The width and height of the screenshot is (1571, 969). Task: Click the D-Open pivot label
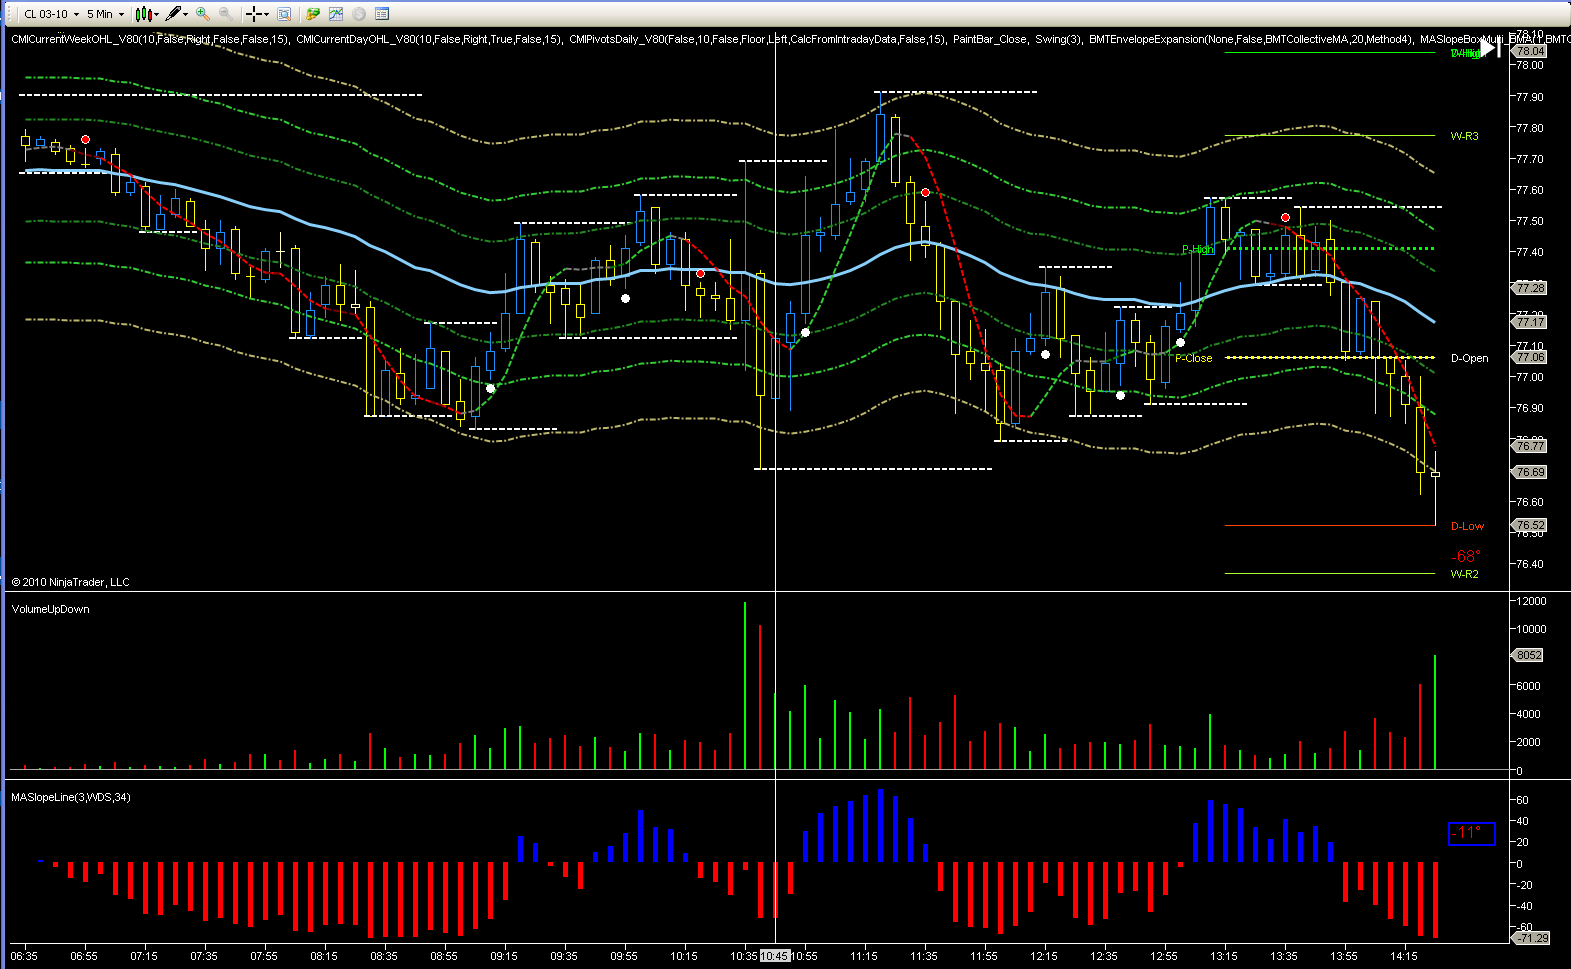pyautogui.click(x=1469, y=358)
